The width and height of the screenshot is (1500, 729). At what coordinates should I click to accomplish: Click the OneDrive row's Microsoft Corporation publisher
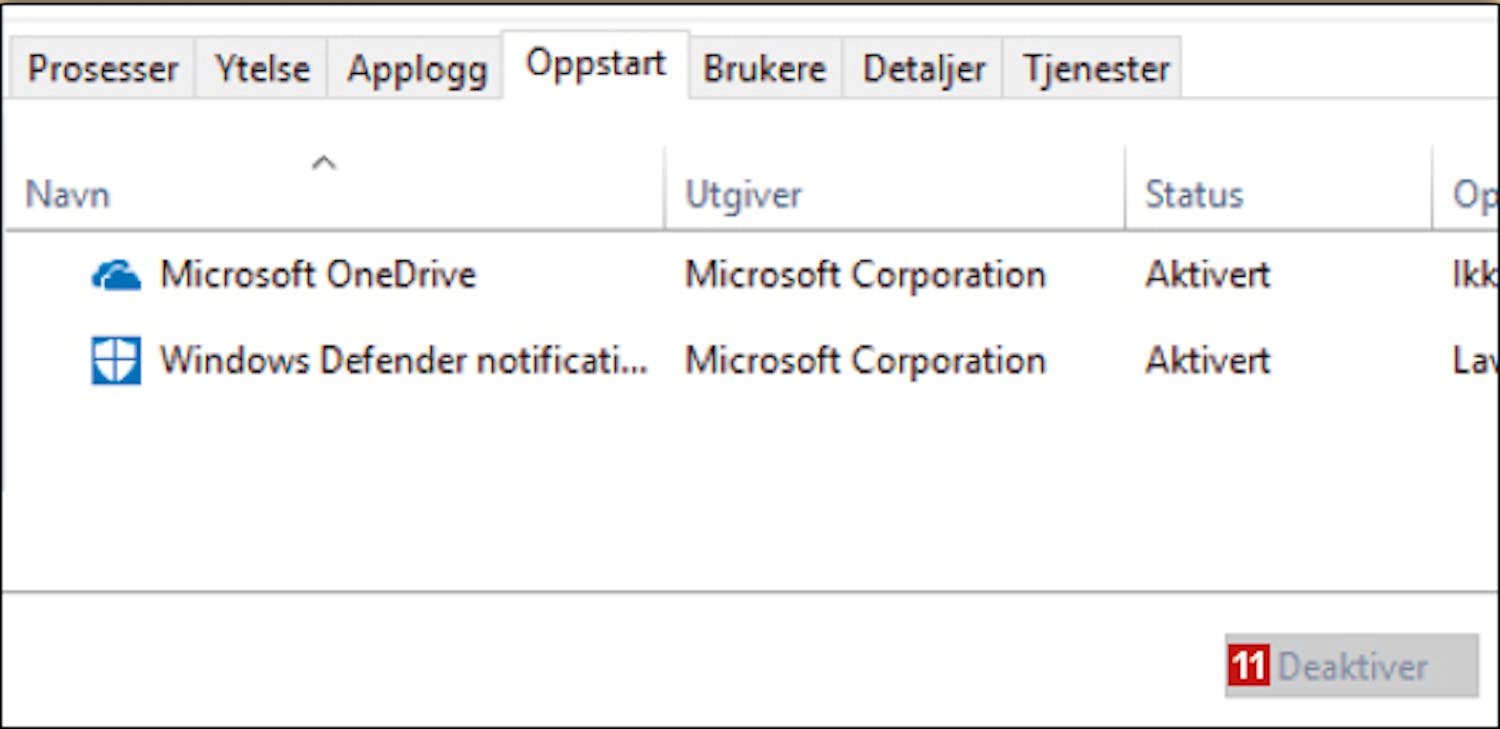pyautogui.click(x=865, y=275)
